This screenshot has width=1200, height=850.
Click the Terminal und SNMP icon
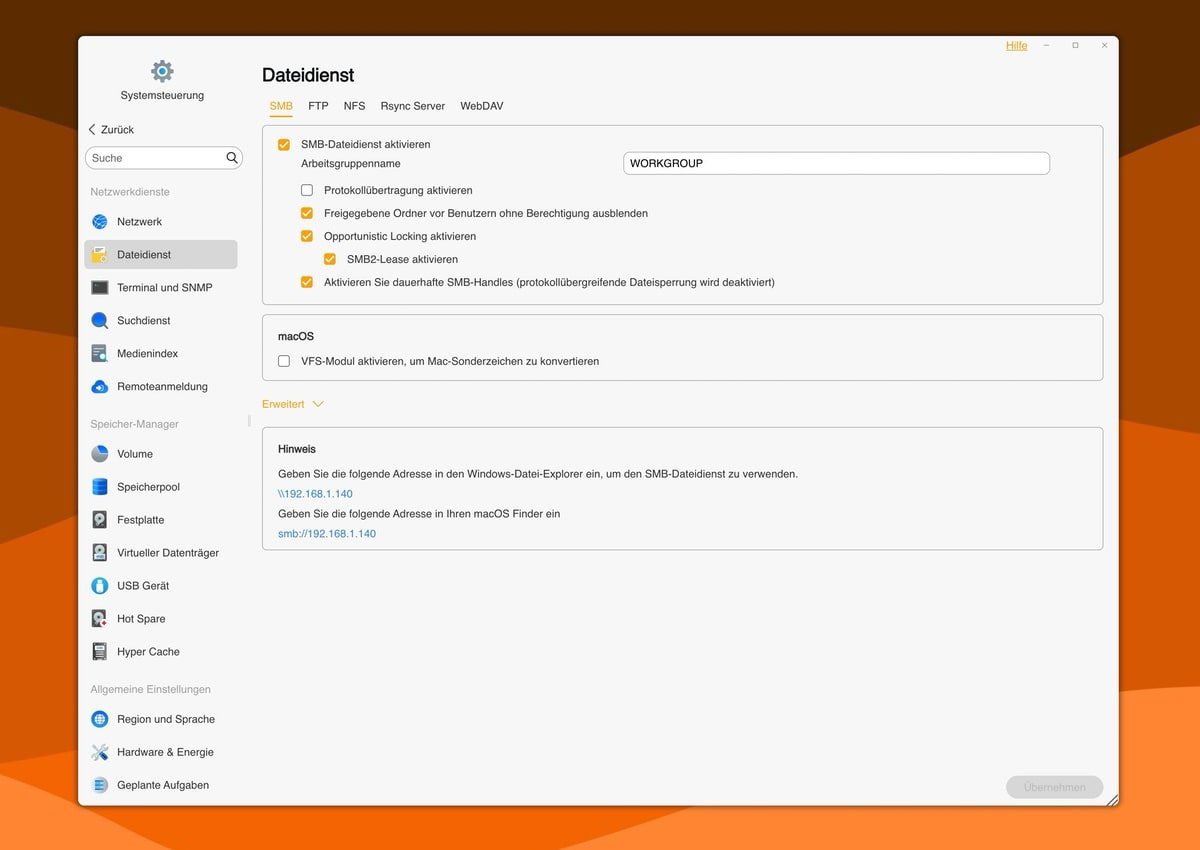[100, 288]
